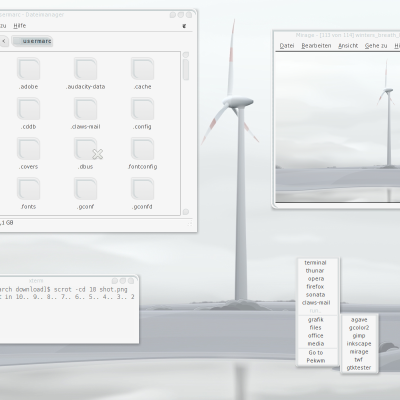
Task: Expand the grafik submenu entry
Action: coord(315,320)
